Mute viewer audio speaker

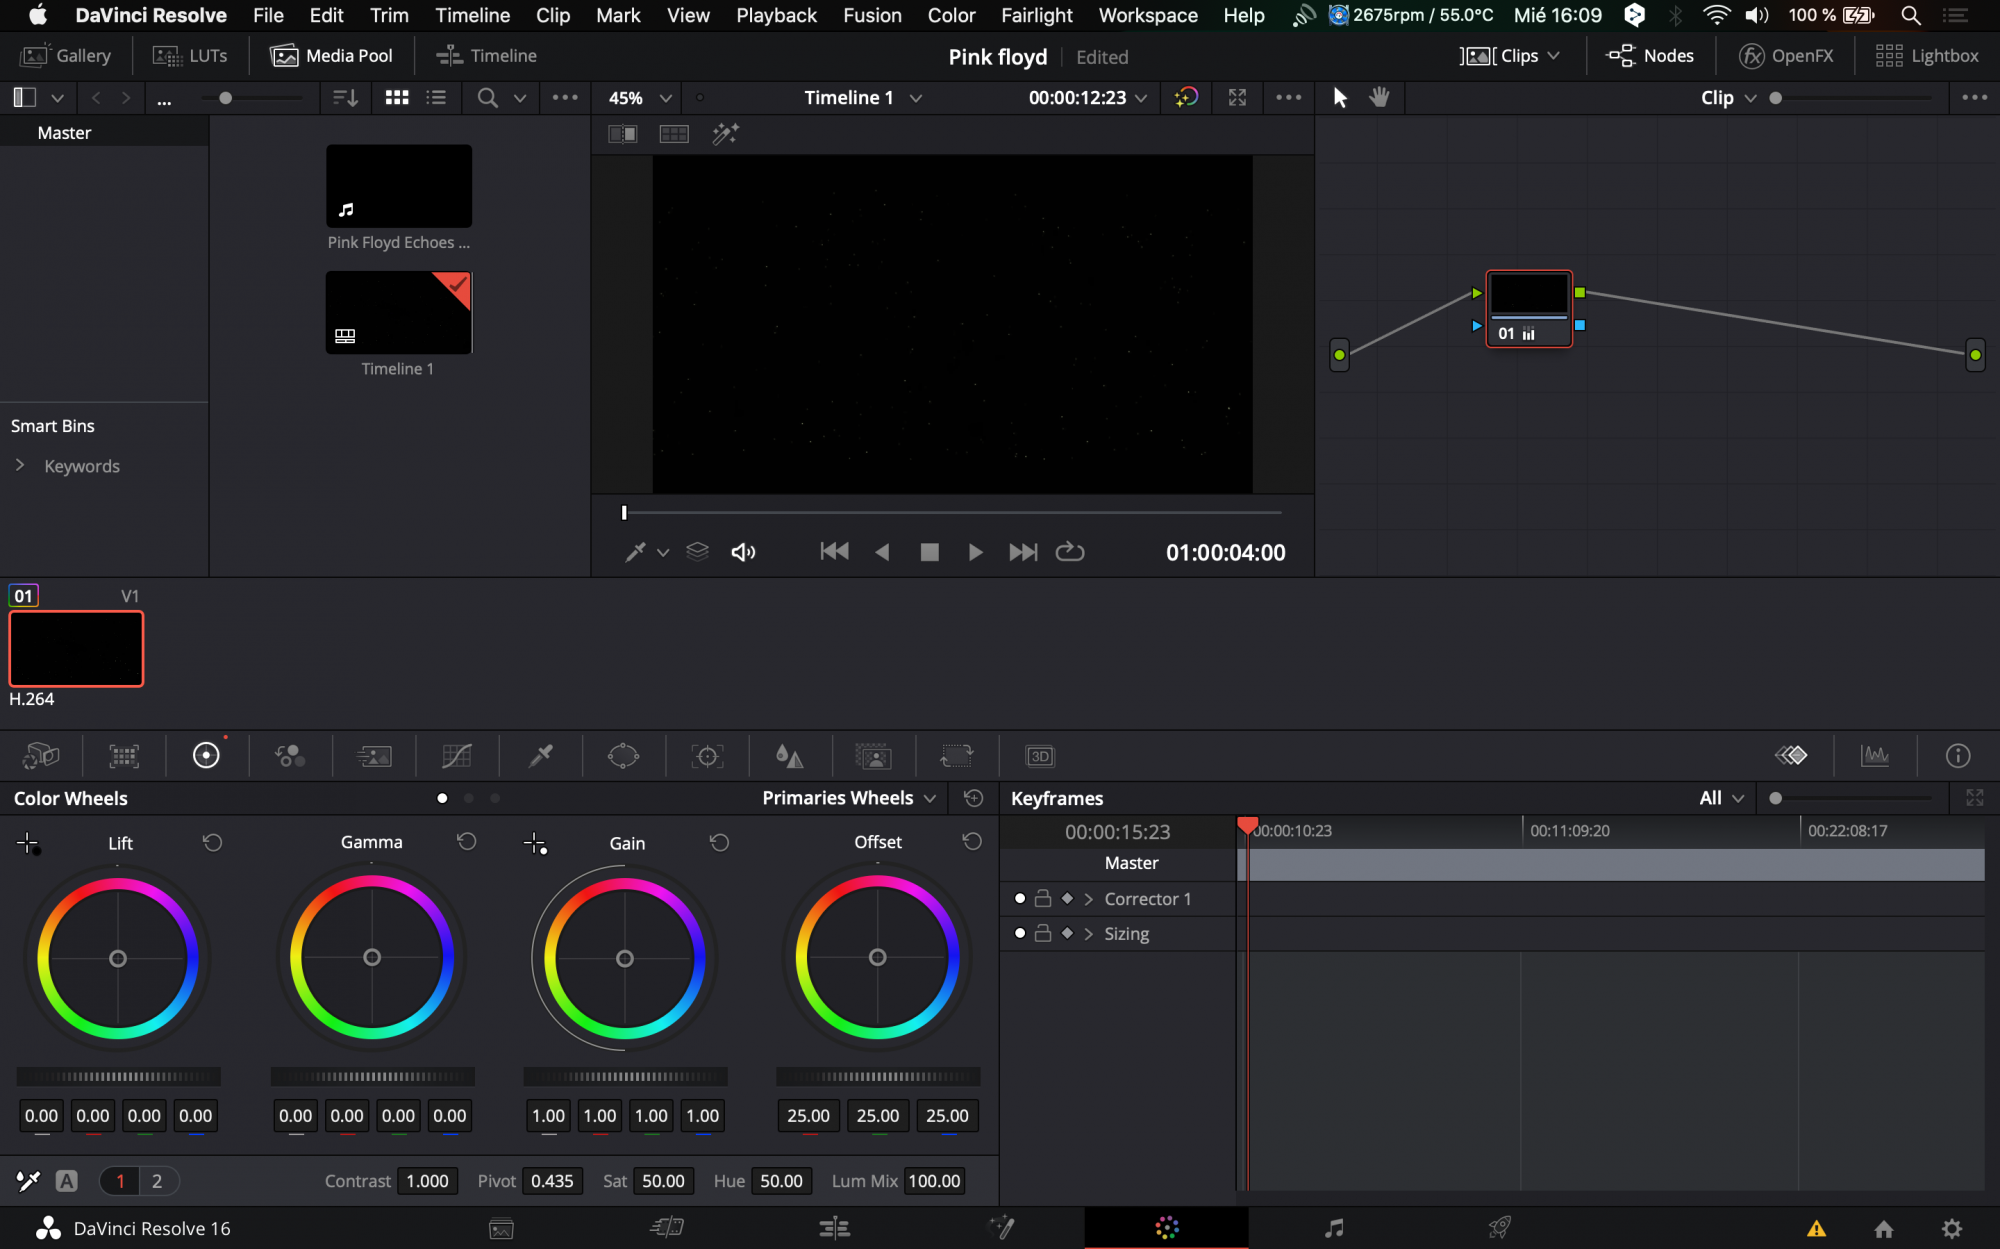743,552
